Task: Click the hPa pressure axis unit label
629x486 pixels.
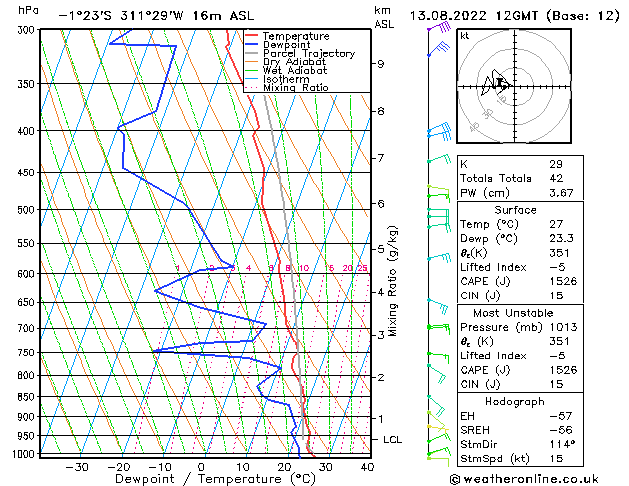Action: click(x=28, y=10)
